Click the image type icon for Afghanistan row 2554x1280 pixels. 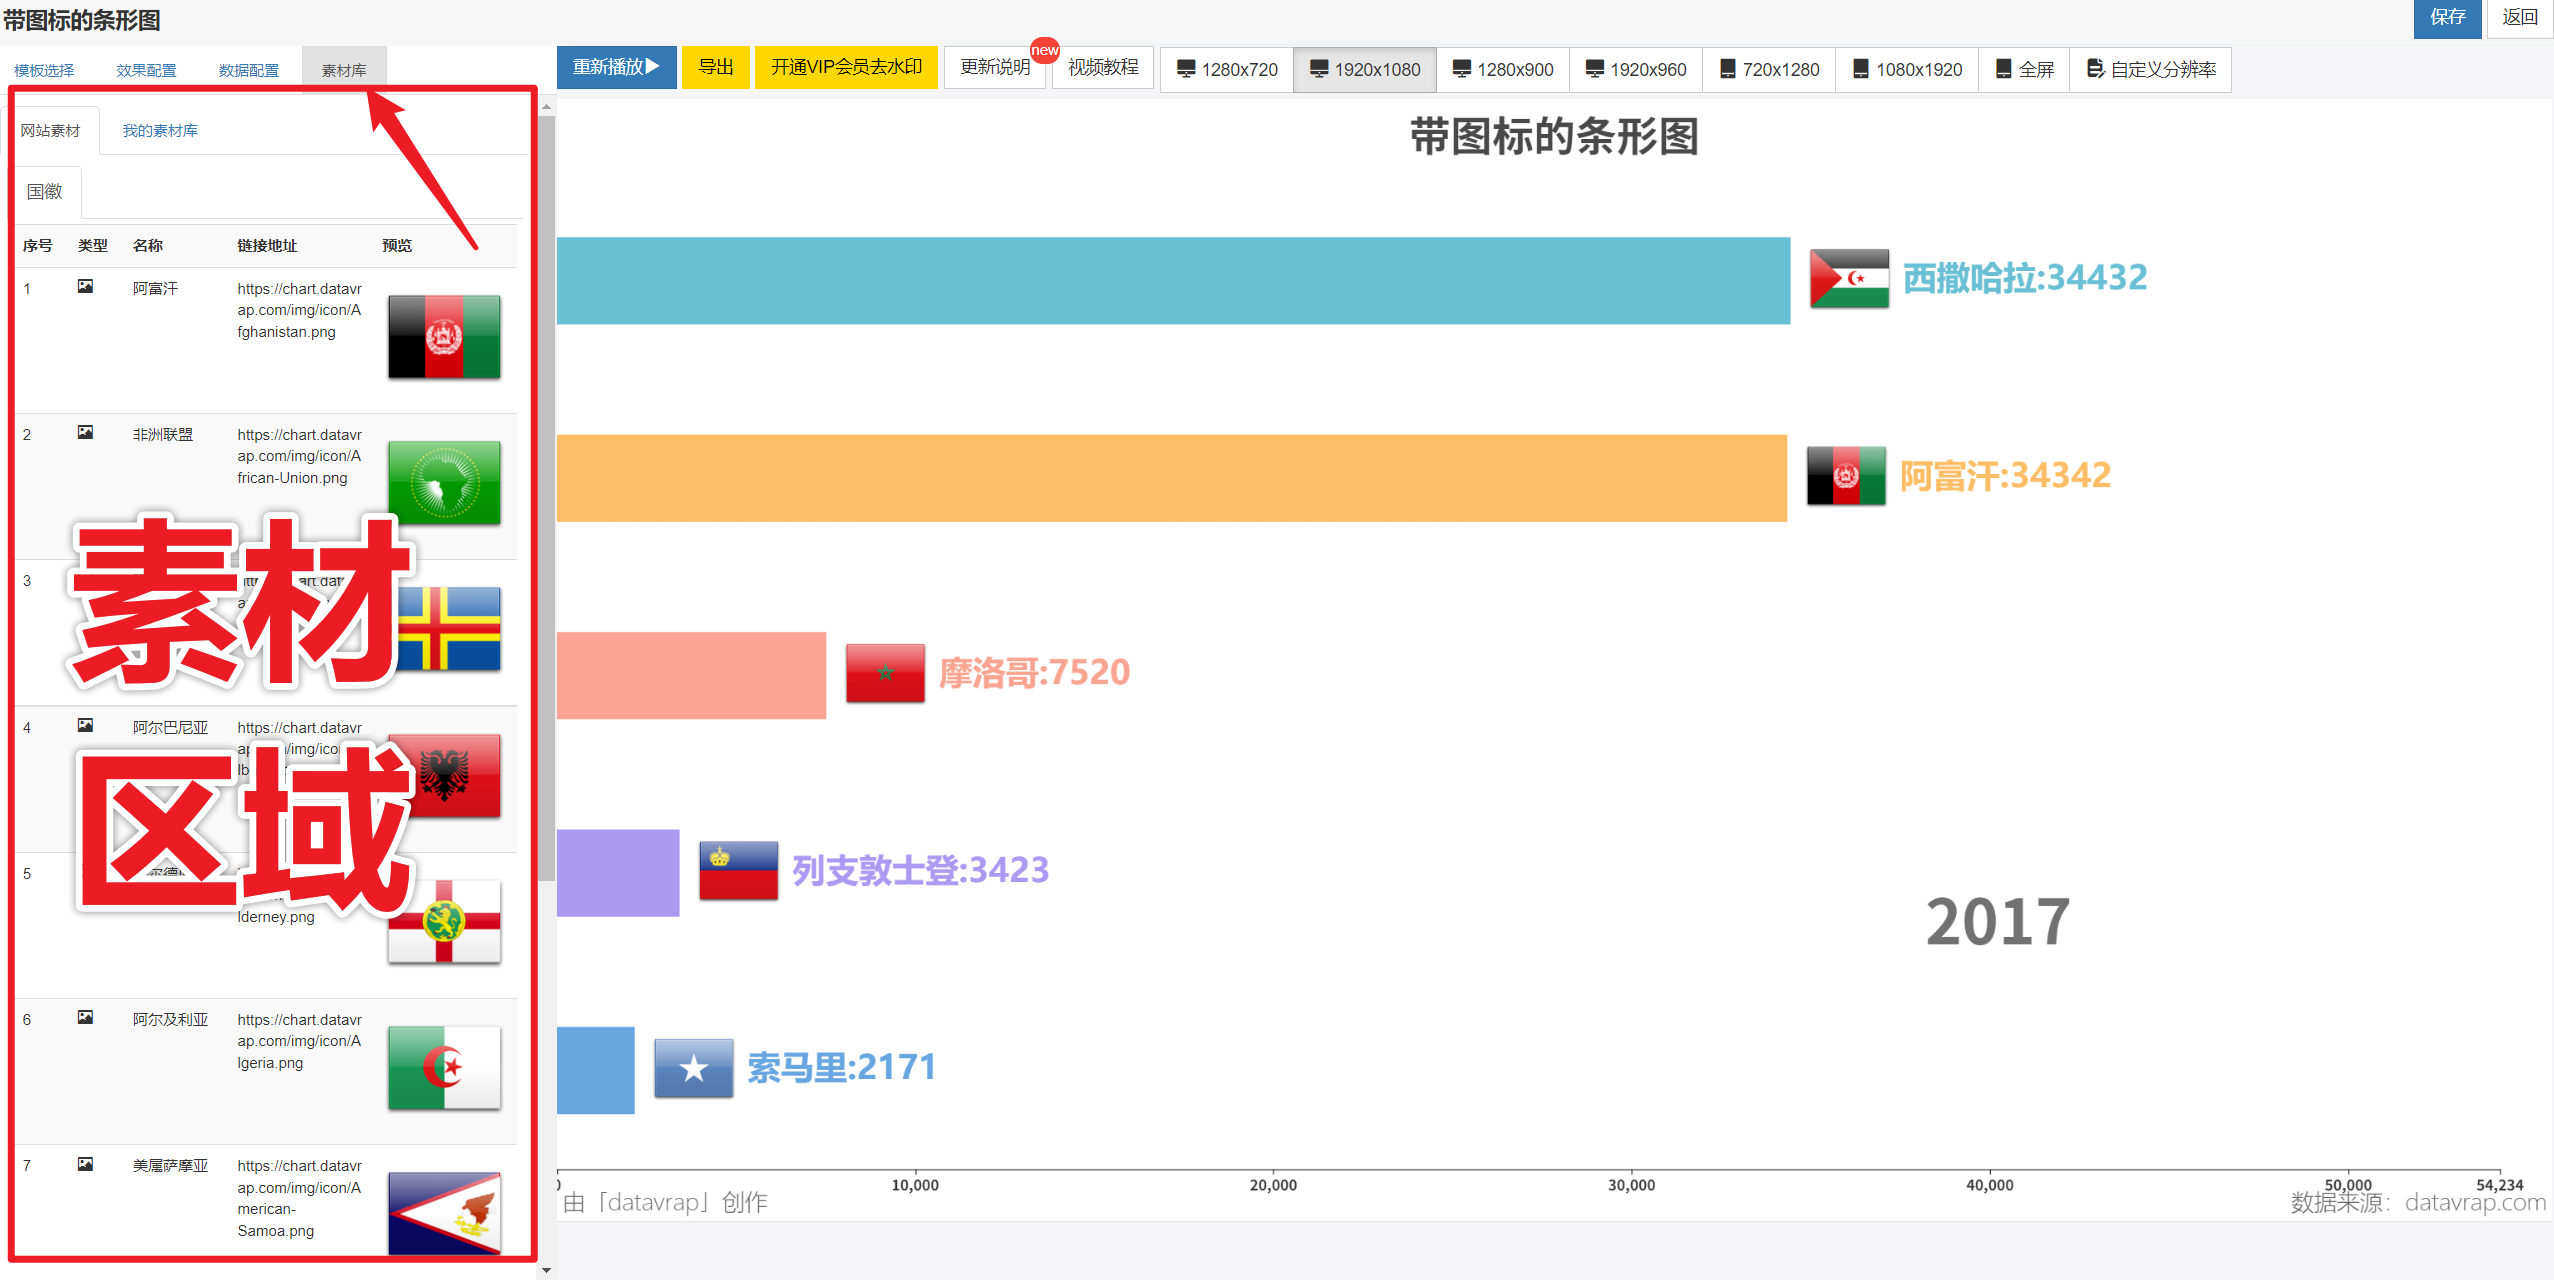click(85, 287)
